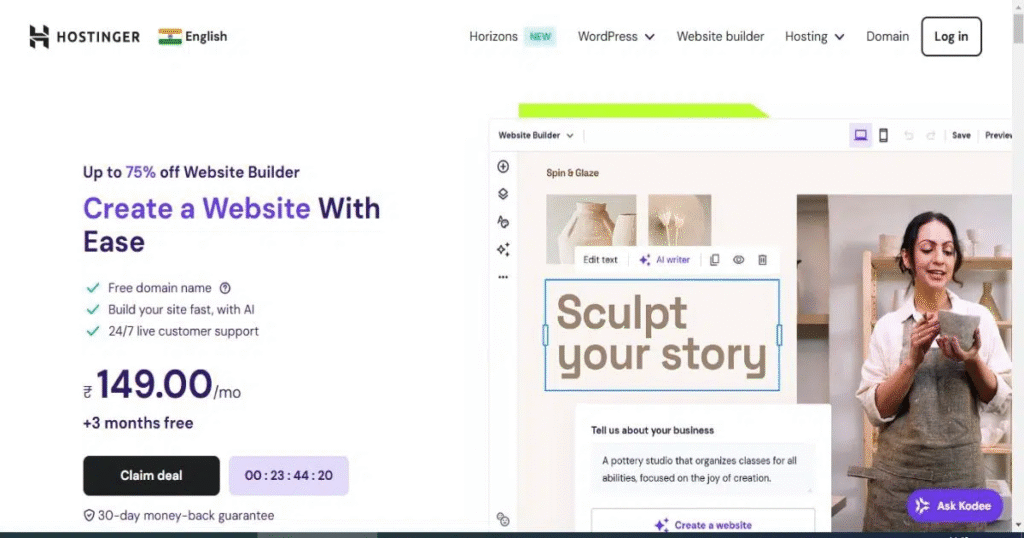Toggle visibility with the eye icon

click(x=739, y=260)
